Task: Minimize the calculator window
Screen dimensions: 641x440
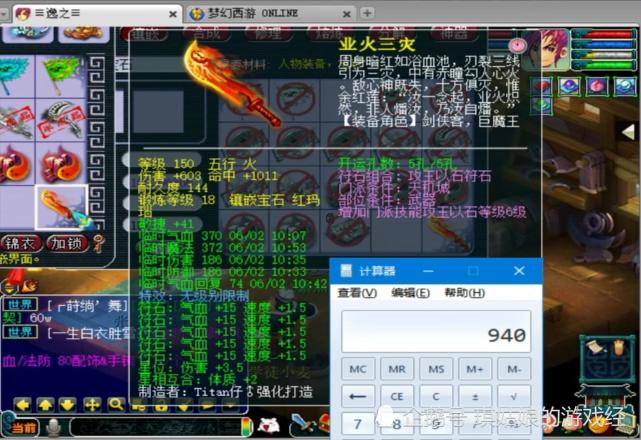Action: 428,271
